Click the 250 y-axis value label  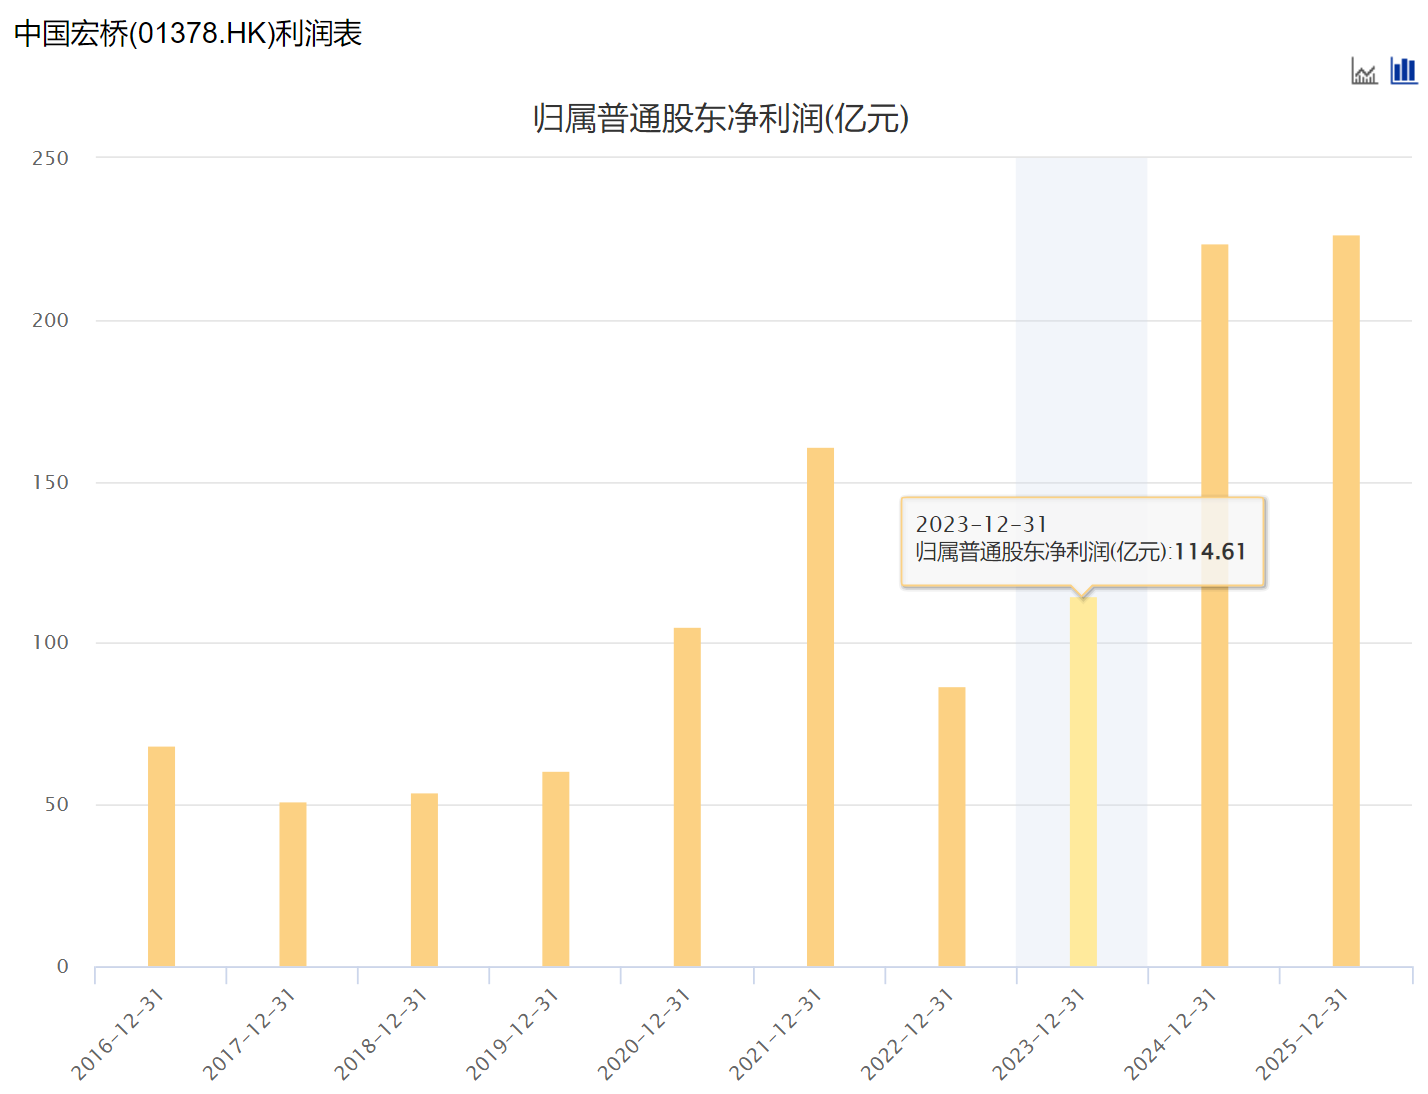(50, 158)
